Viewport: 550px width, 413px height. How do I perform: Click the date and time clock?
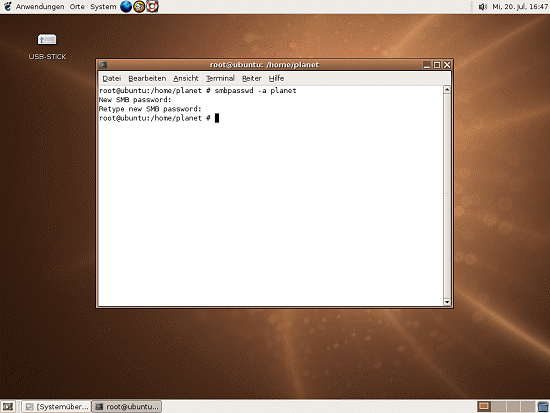520,7
